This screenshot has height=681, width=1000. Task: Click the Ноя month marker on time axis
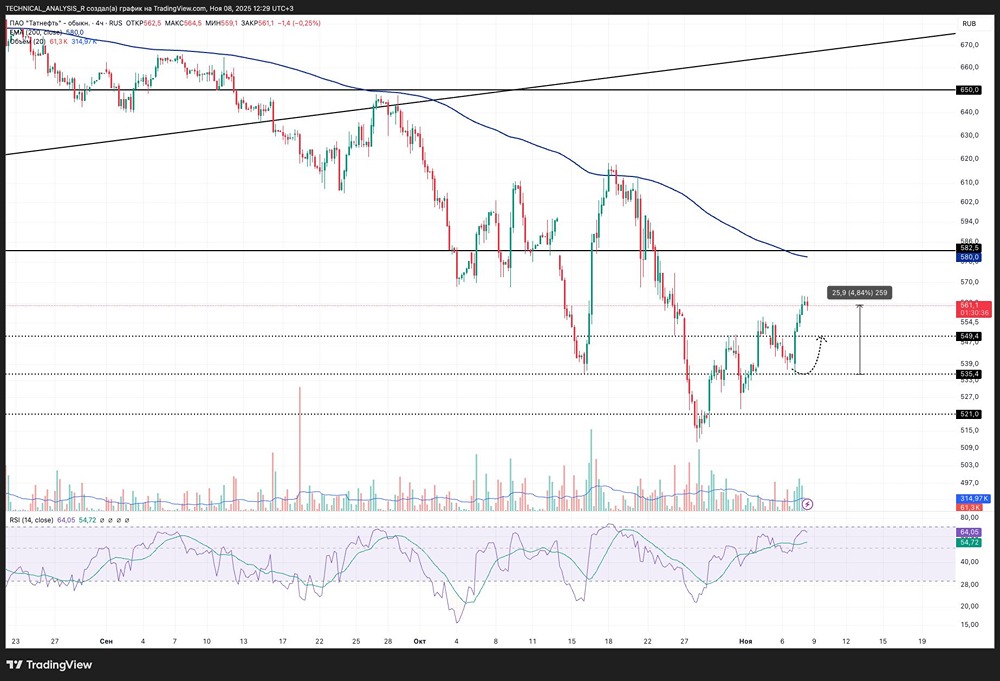pyautogui.click(x=744, y=639)
